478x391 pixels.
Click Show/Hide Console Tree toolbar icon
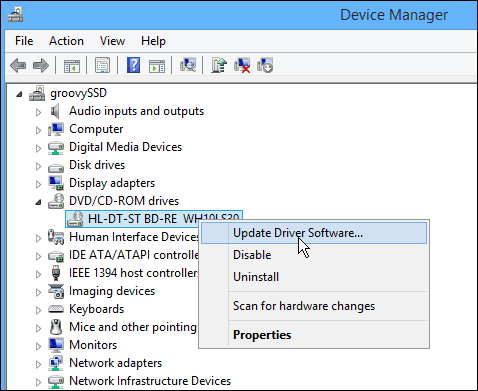tap(72, 66)
